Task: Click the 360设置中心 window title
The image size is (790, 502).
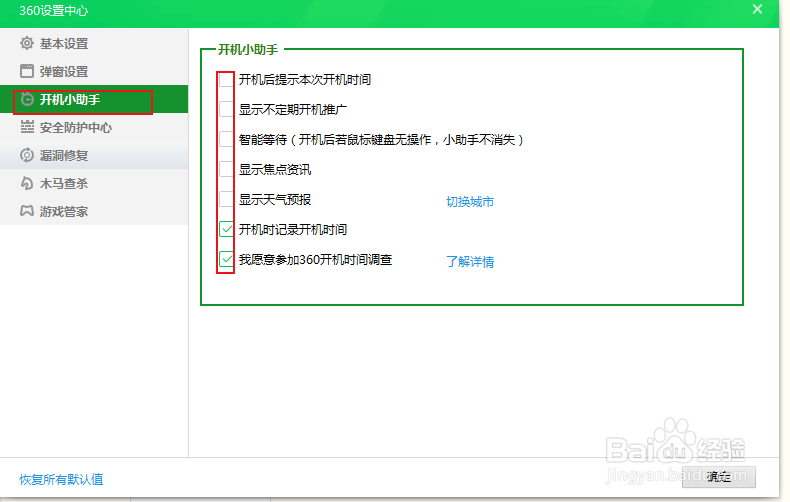Action: click(x=53, y=11)
